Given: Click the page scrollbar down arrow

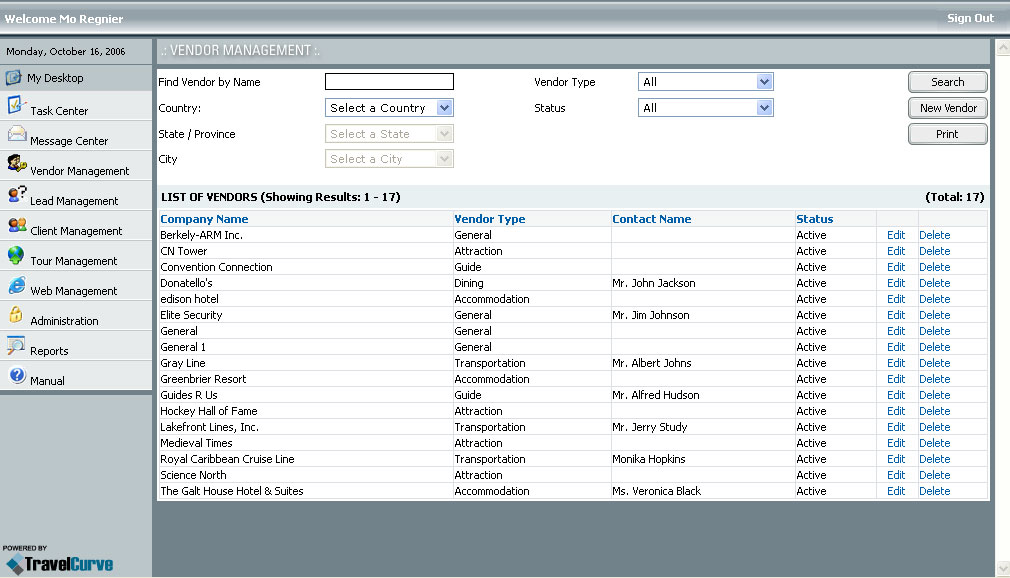Looking at the screenshot, I should point(1003,568).
